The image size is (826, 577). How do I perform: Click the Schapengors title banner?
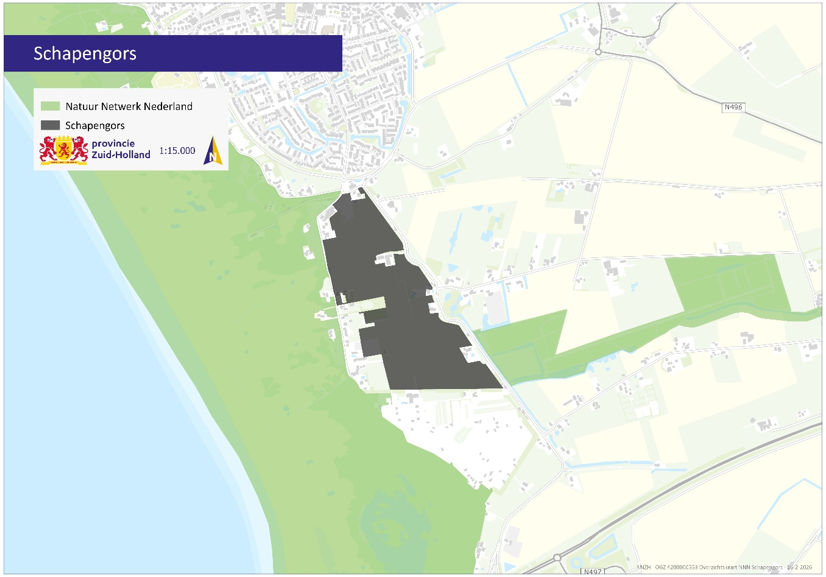[173, 53]
